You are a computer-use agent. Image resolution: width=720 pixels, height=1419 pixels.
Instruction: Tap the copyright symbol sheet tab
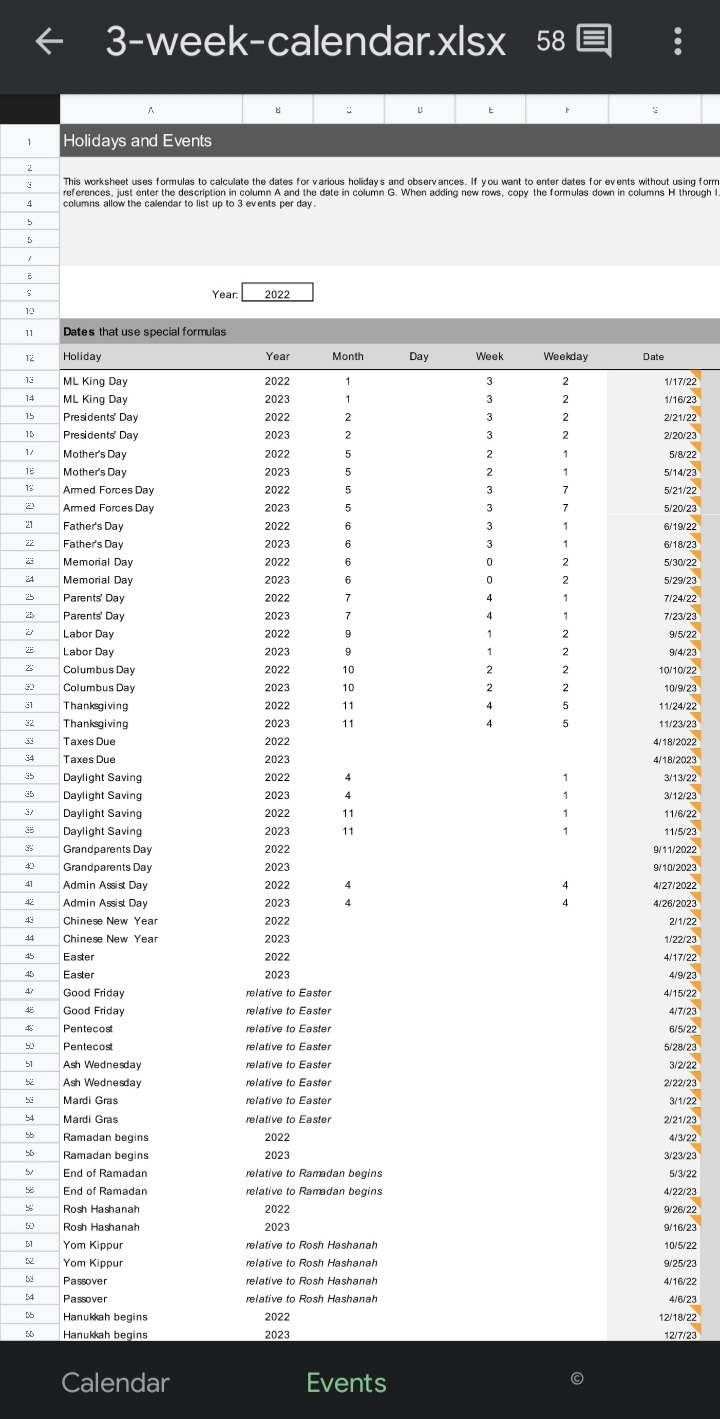pos(576,1379)
